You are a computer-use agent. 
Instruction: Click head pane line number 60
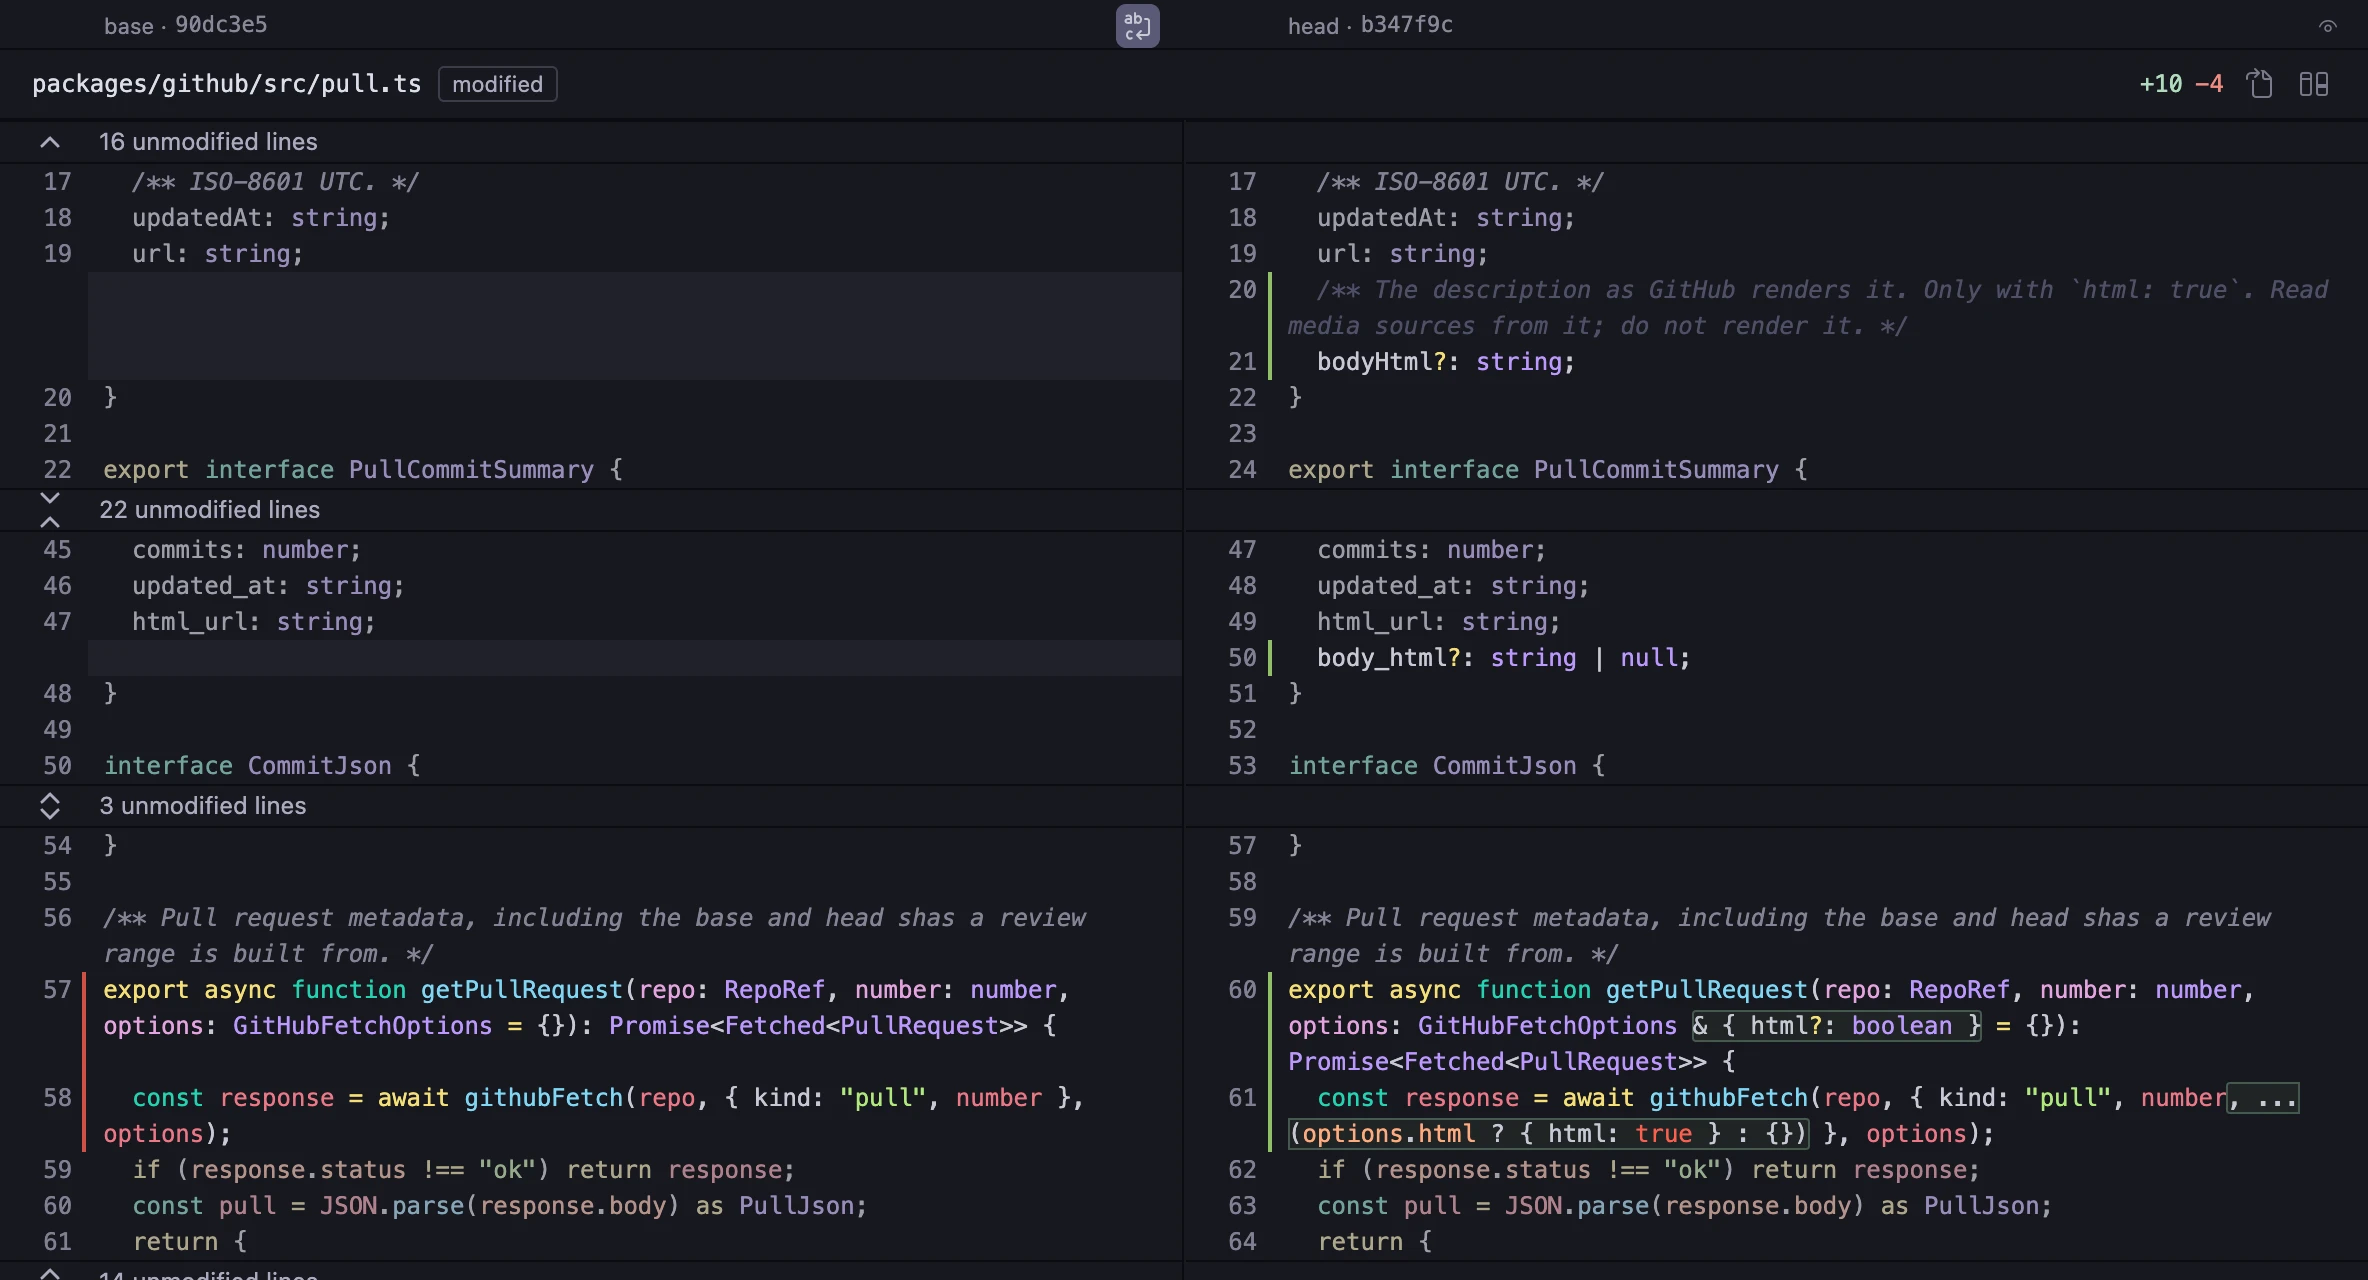(x=1242, y=990)
